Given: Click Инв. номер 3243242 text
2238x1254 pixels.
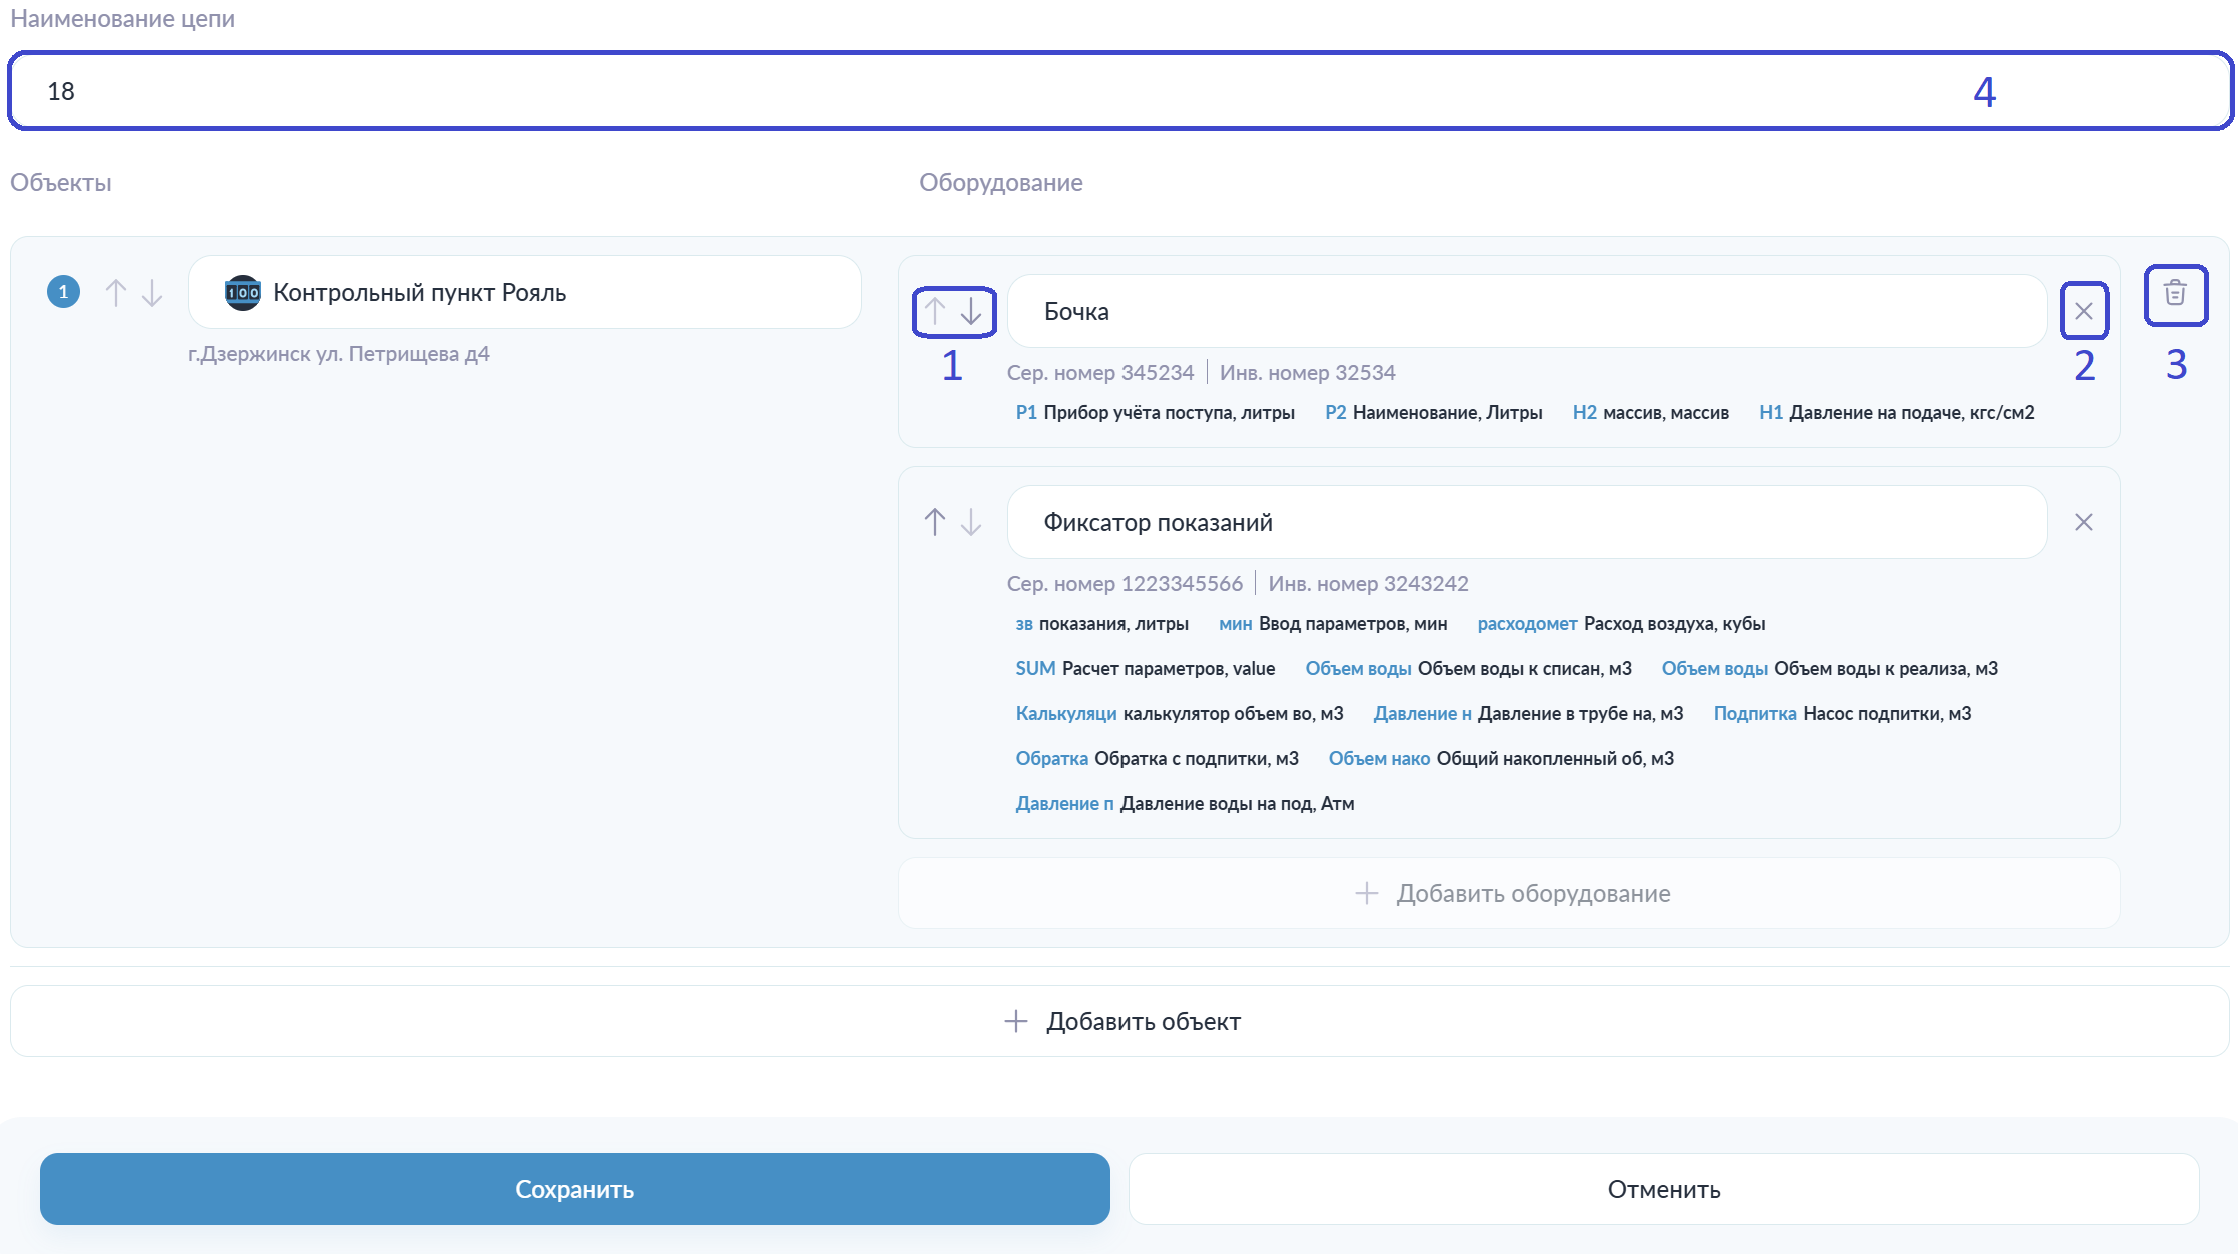Looking at the screenshot, I should (x=1368, y=583).
